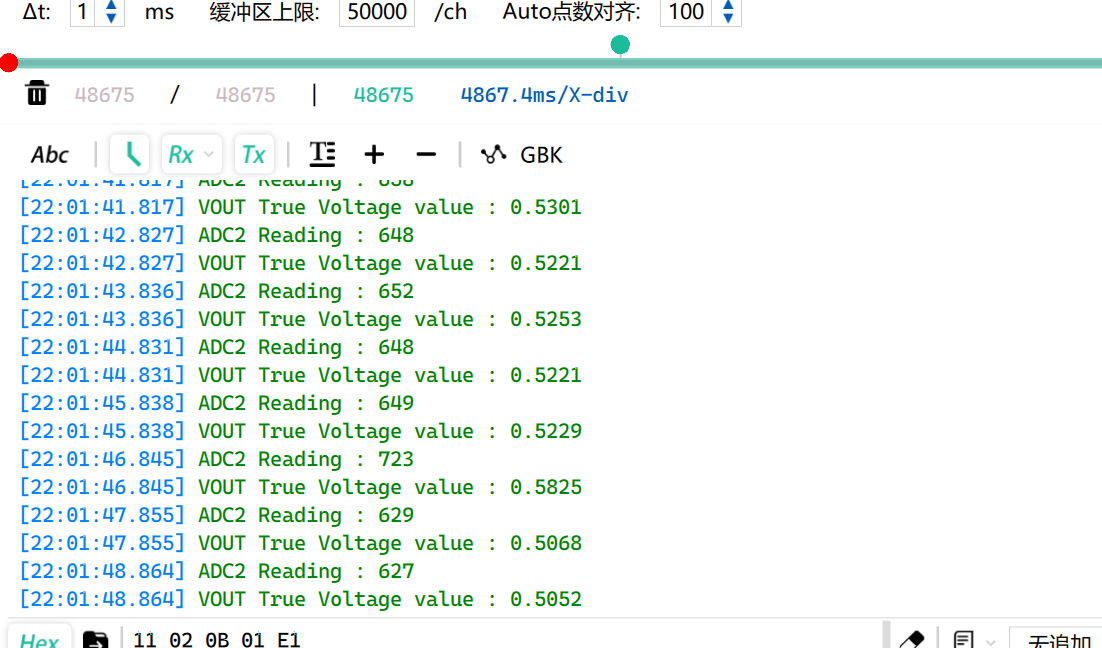Toggle Tx transmit data display
Viewport: 1102px width, 648px height.
click(254, 155)
